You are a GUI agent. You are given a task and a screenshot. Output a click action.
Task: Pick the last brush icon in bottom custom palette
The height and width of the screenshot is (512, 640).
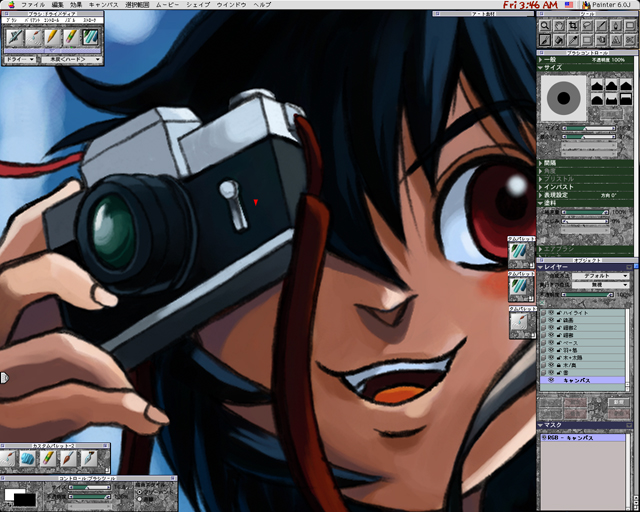coord(89,458)
